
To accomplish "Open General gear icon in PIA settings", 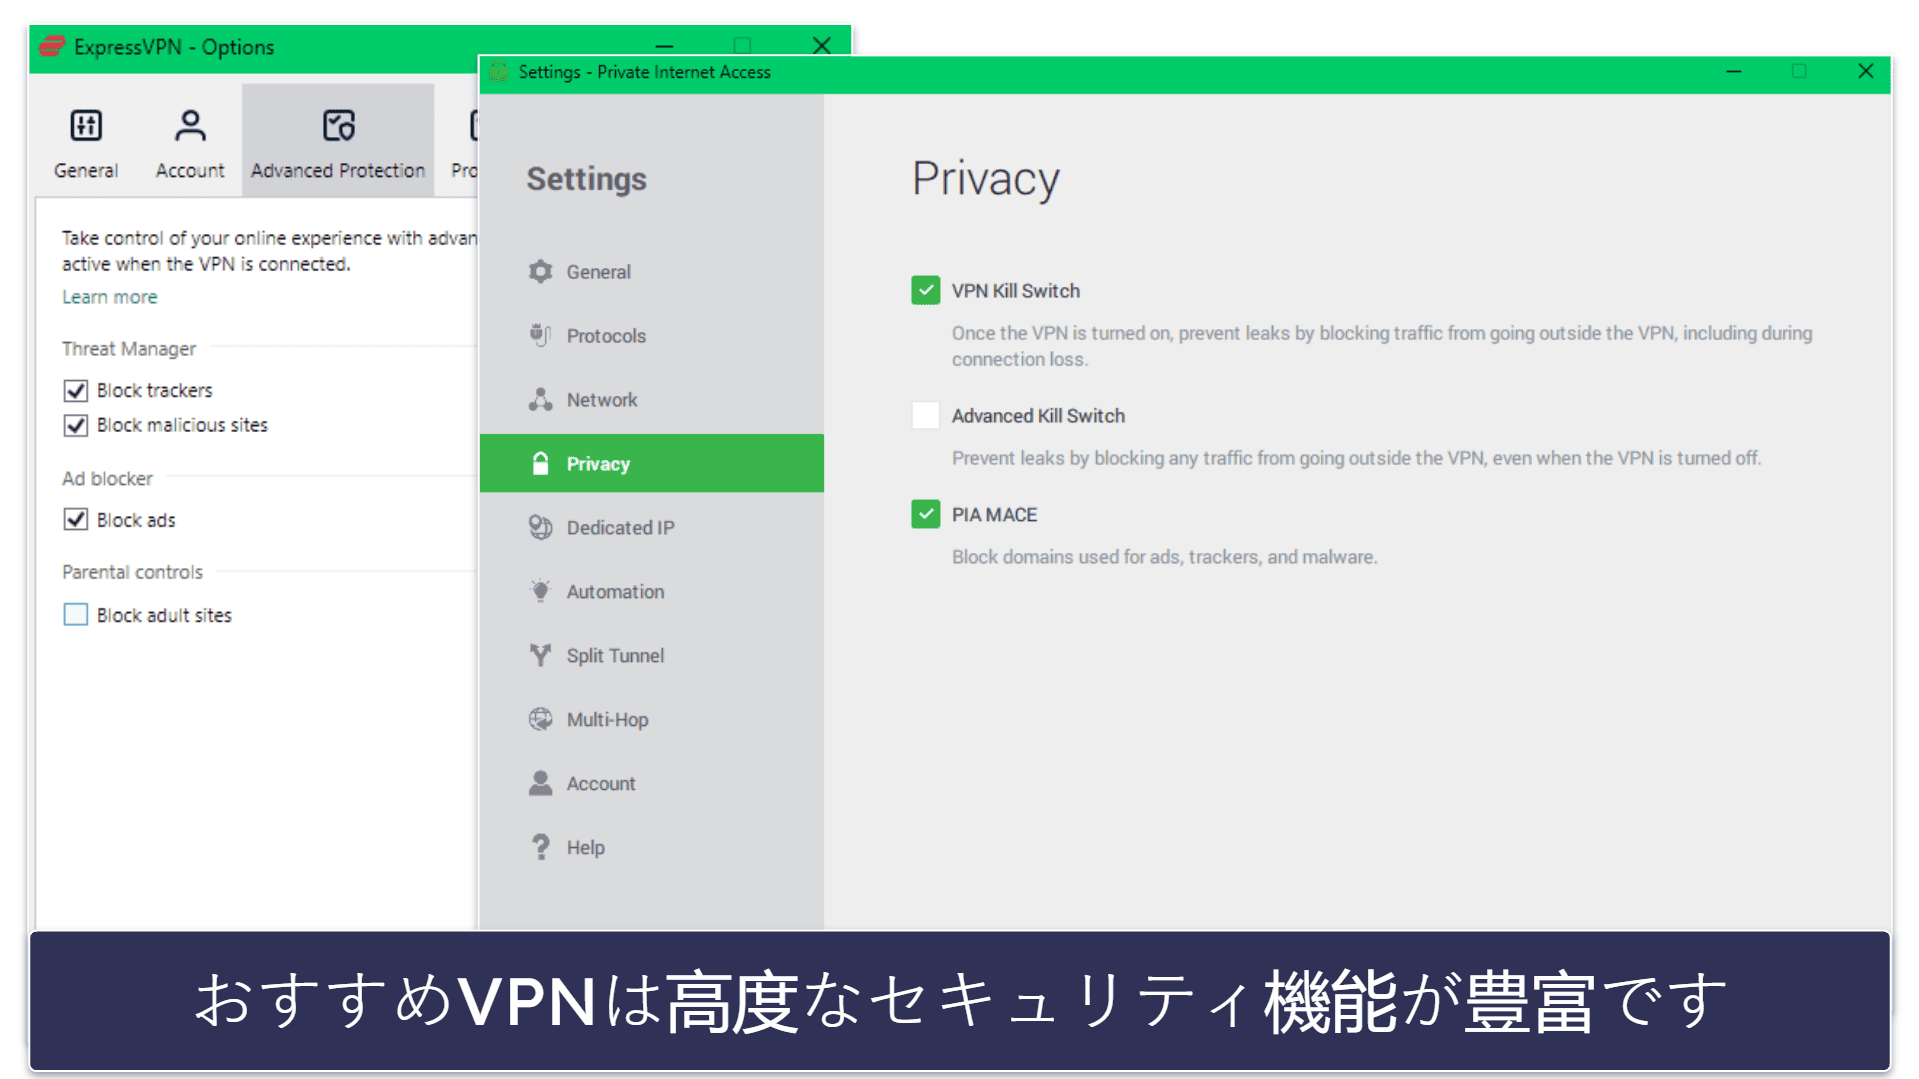I will click(540, 271).
